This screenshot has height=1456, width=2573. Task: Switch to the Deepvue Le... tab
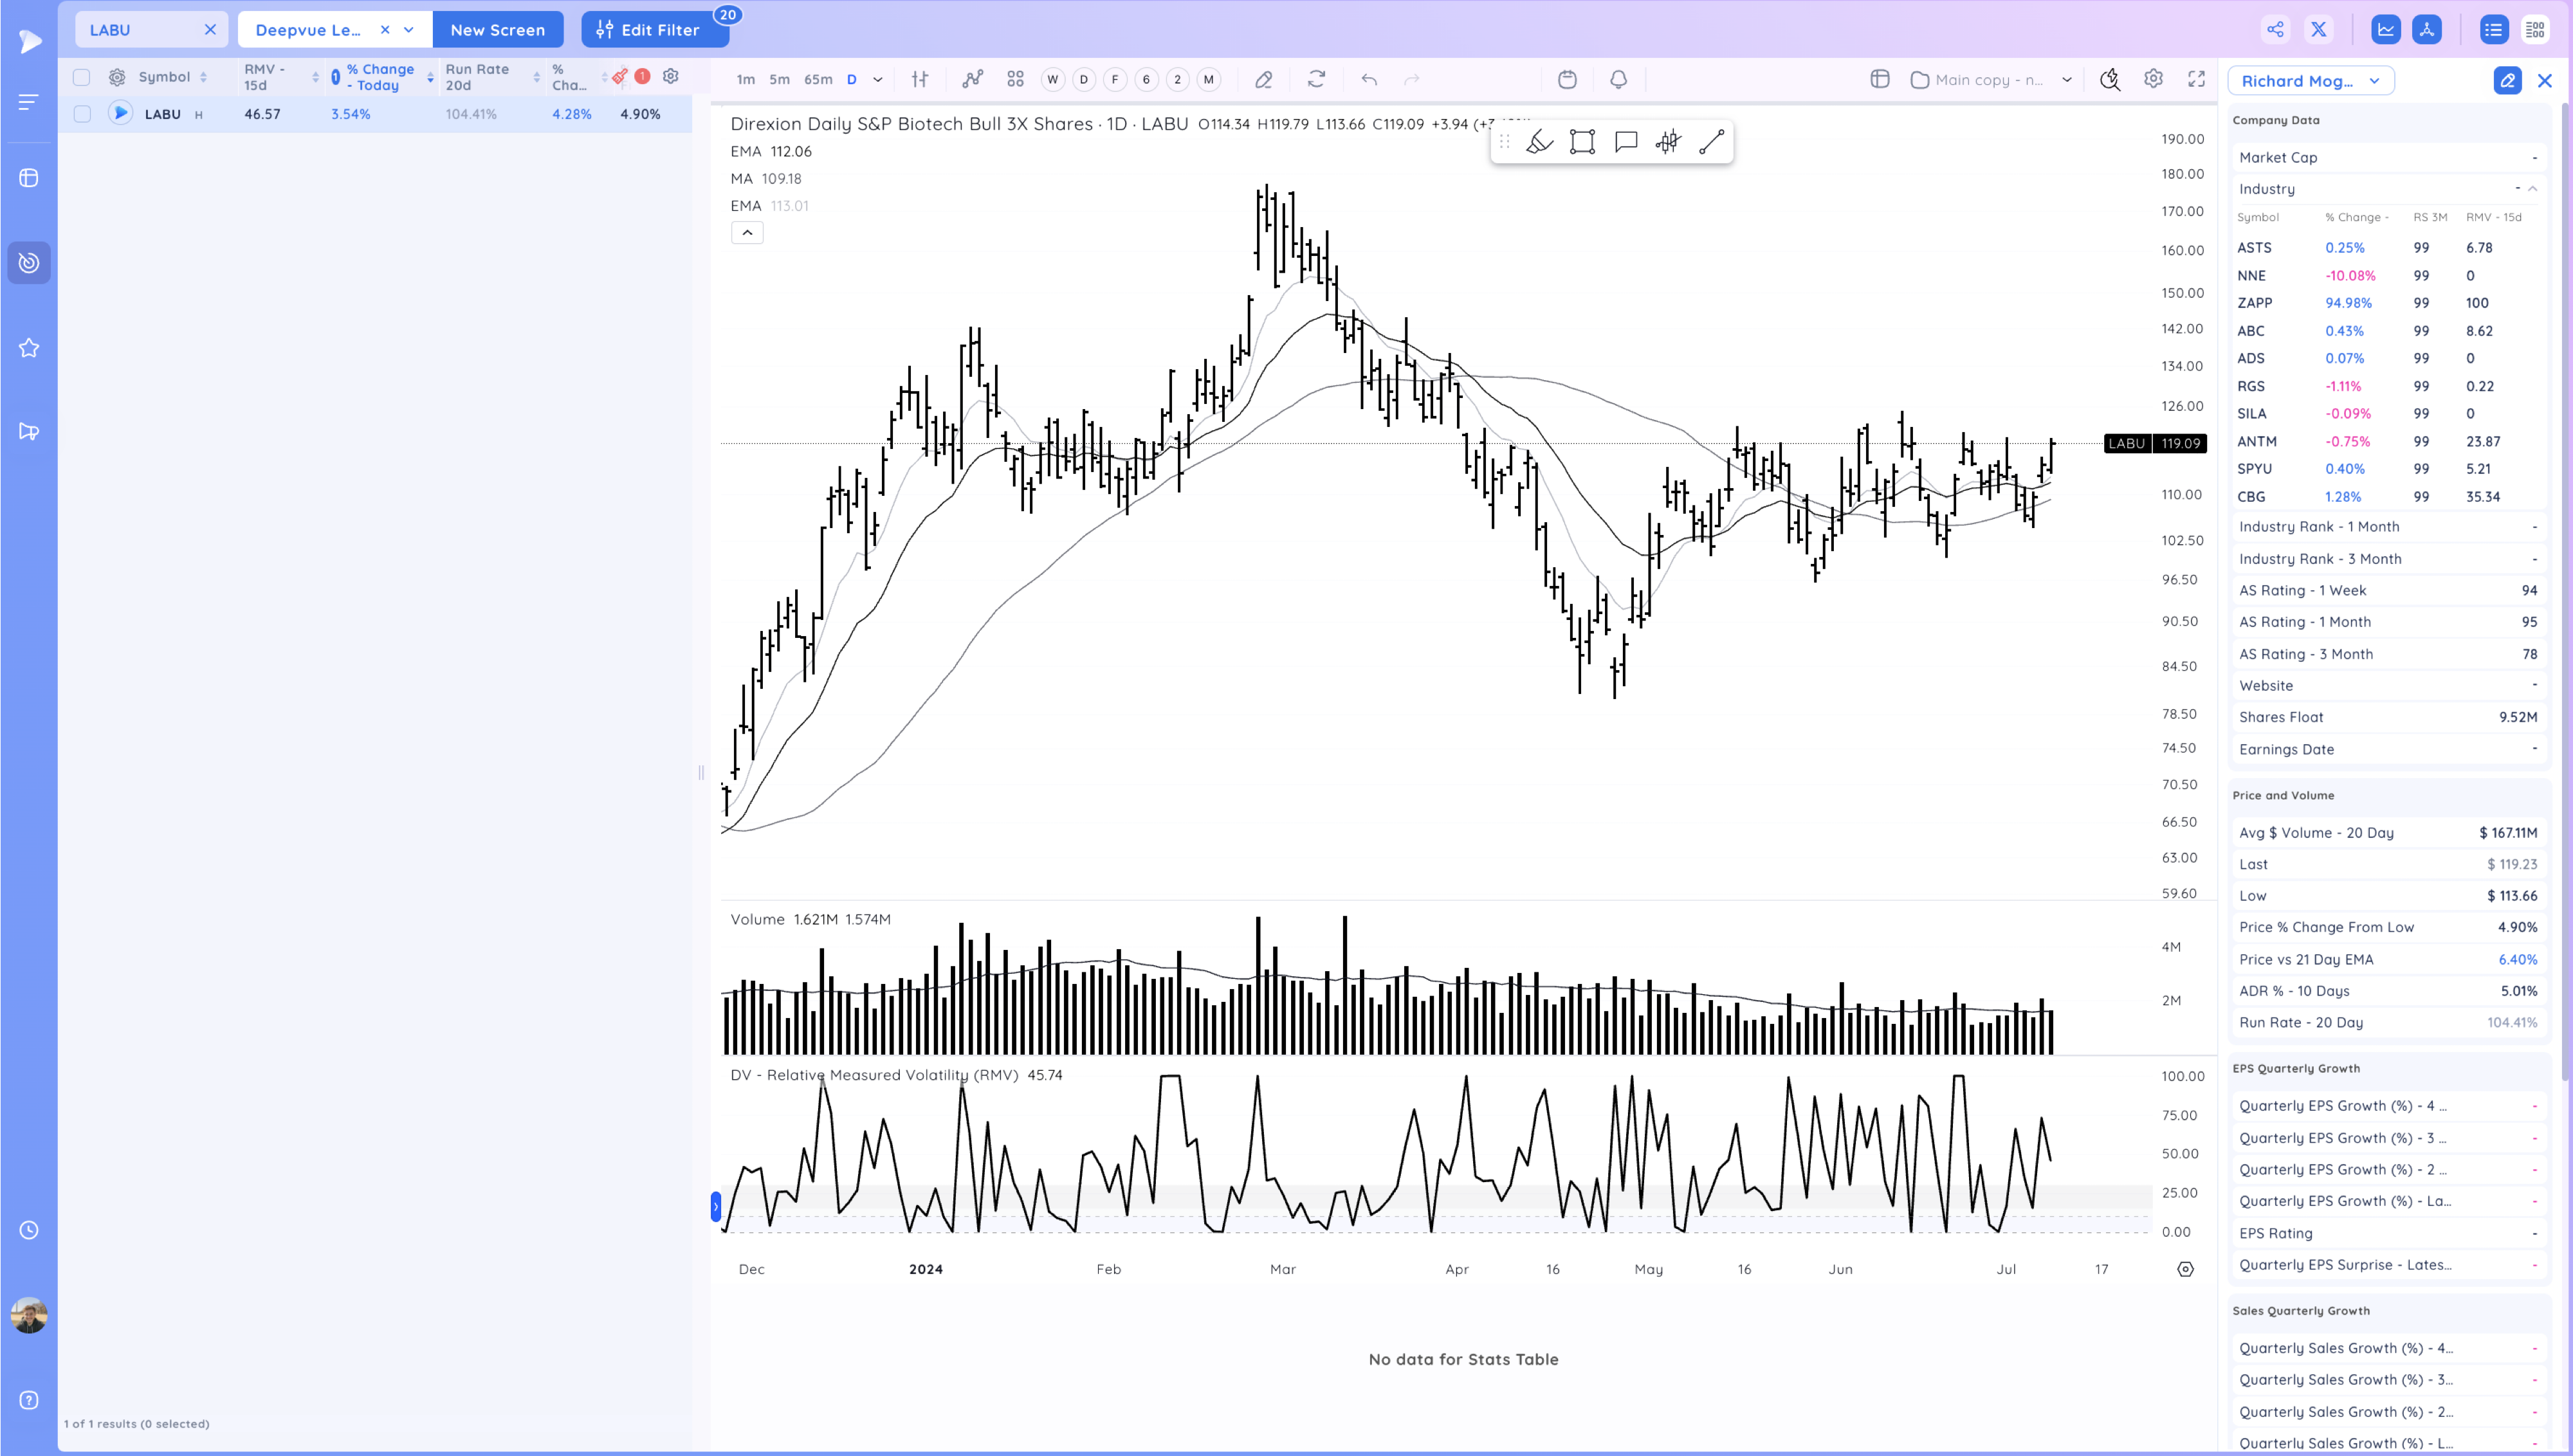click(308, 30)
